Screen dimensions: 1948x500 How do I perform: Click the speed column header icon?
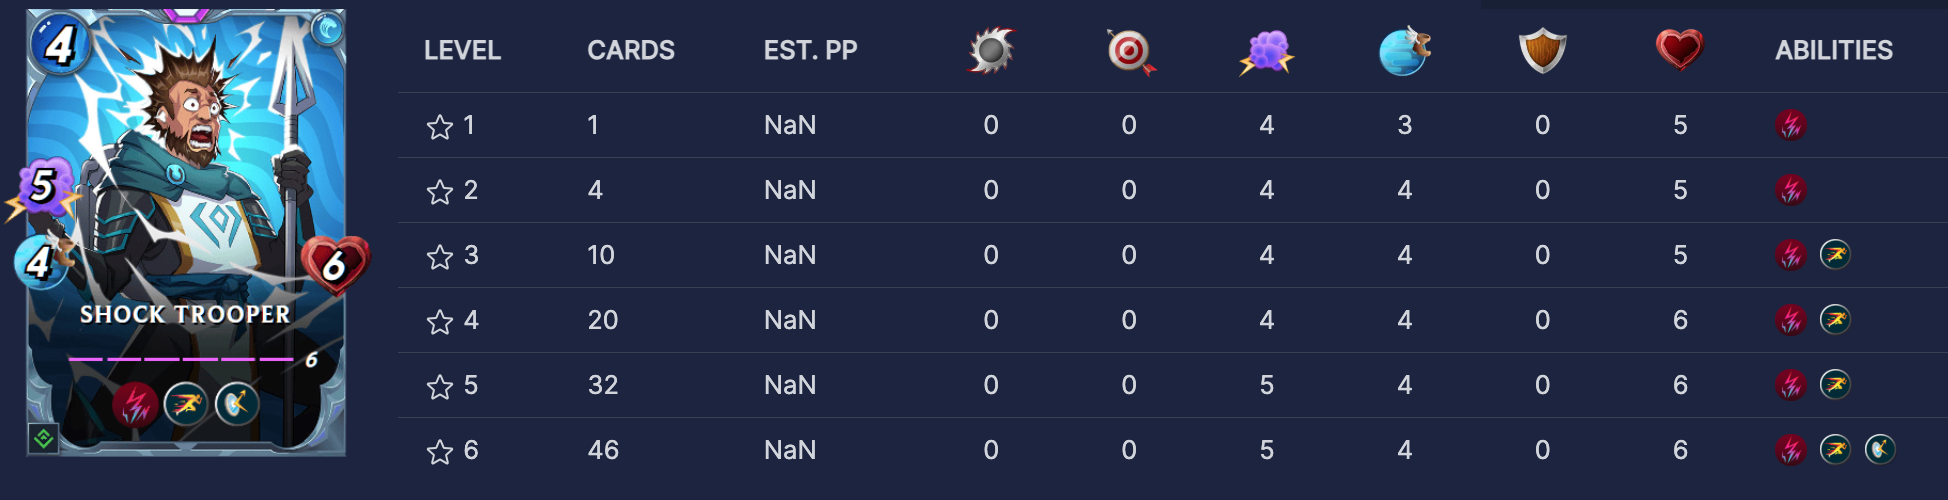[x=1404, y=51]
